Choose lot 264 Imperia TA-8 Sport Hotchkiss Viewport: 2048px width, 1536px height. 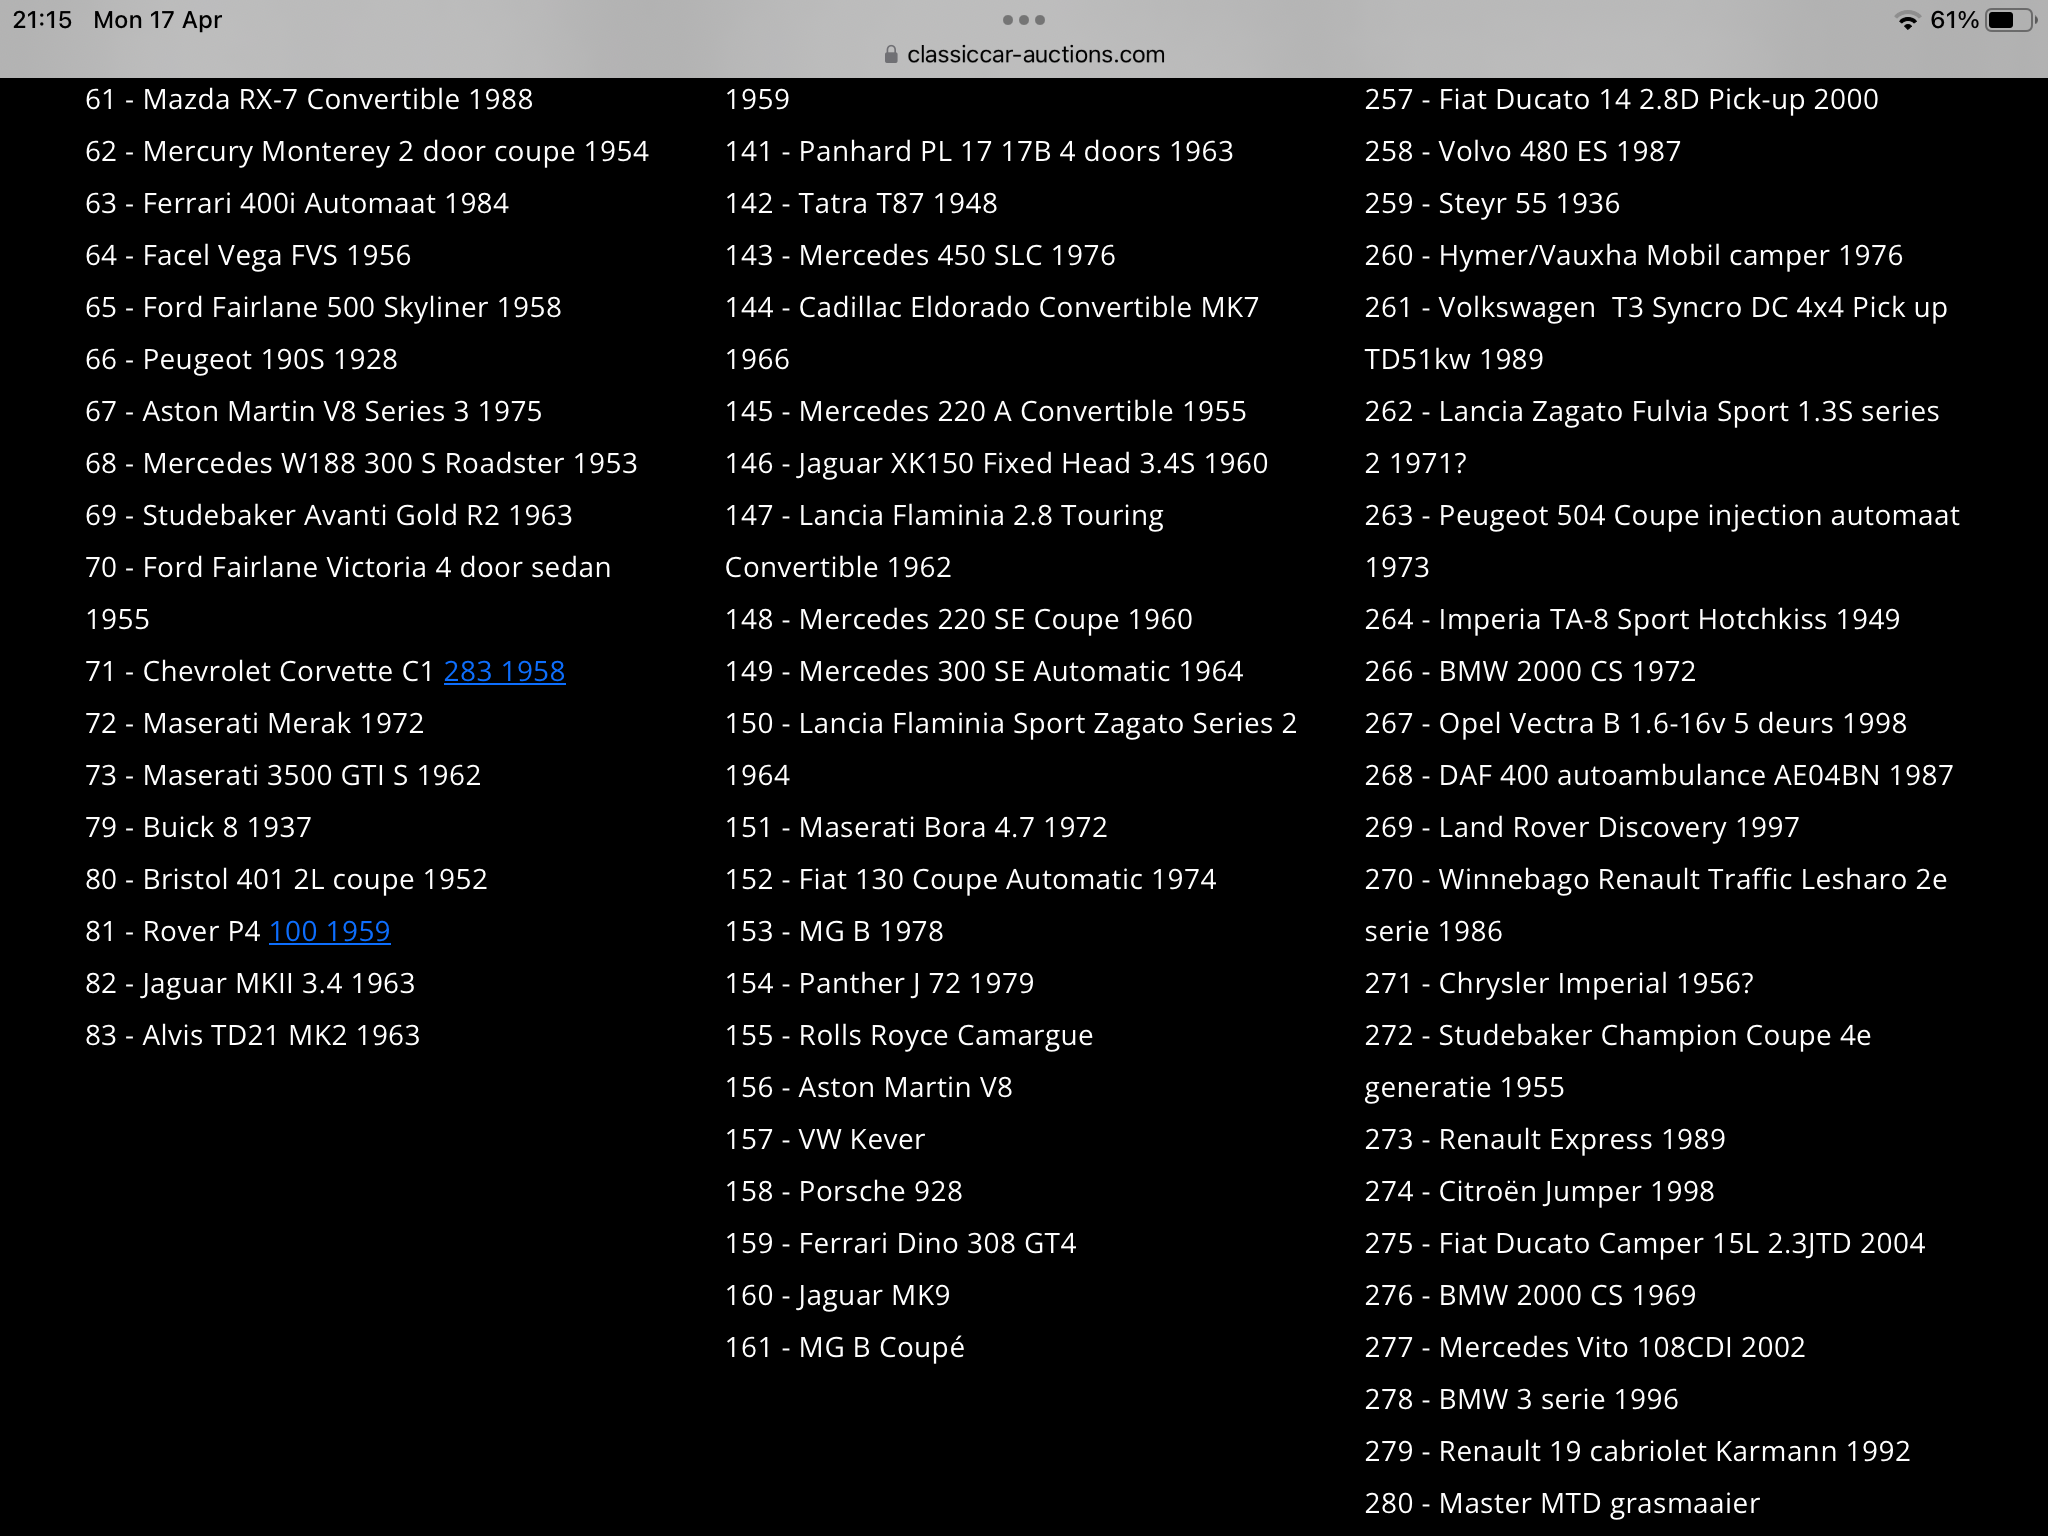click(1632, 619)
